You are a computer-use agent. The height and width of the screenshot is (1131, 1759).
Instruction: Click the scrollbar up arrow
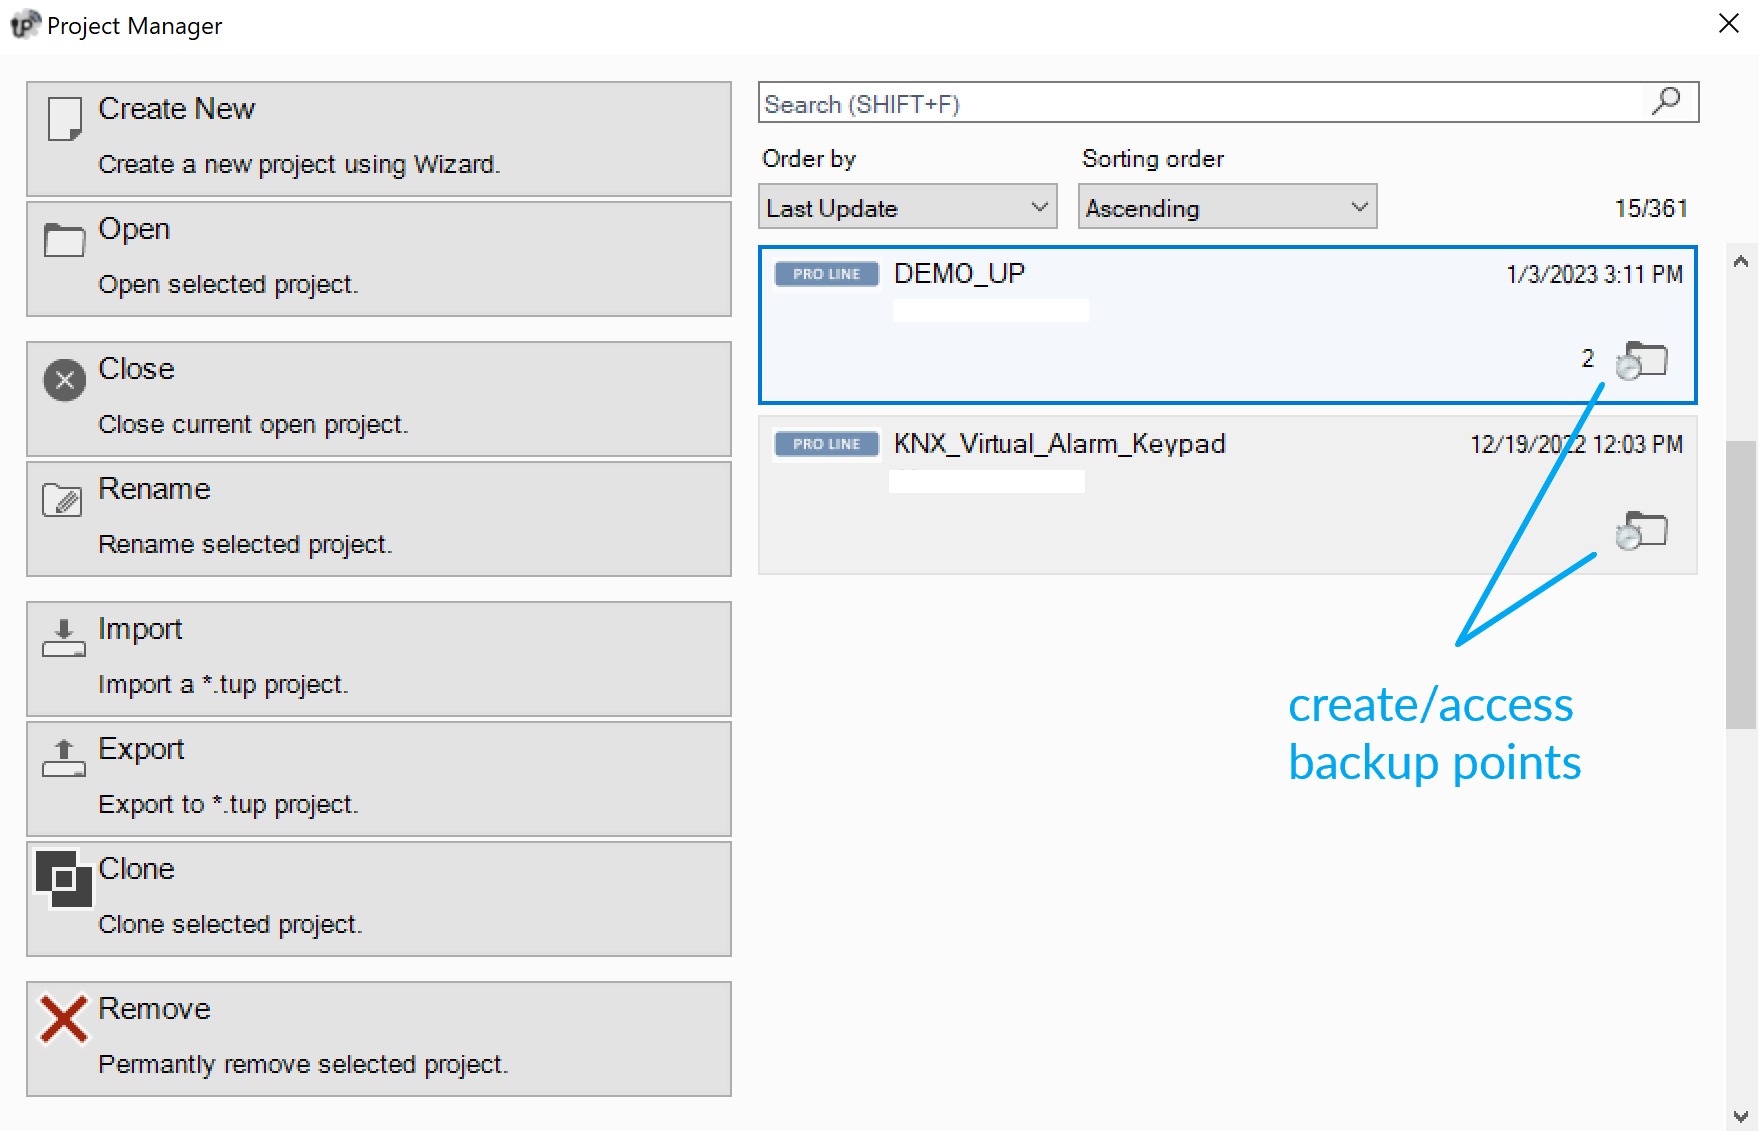tap(1741, 261)
